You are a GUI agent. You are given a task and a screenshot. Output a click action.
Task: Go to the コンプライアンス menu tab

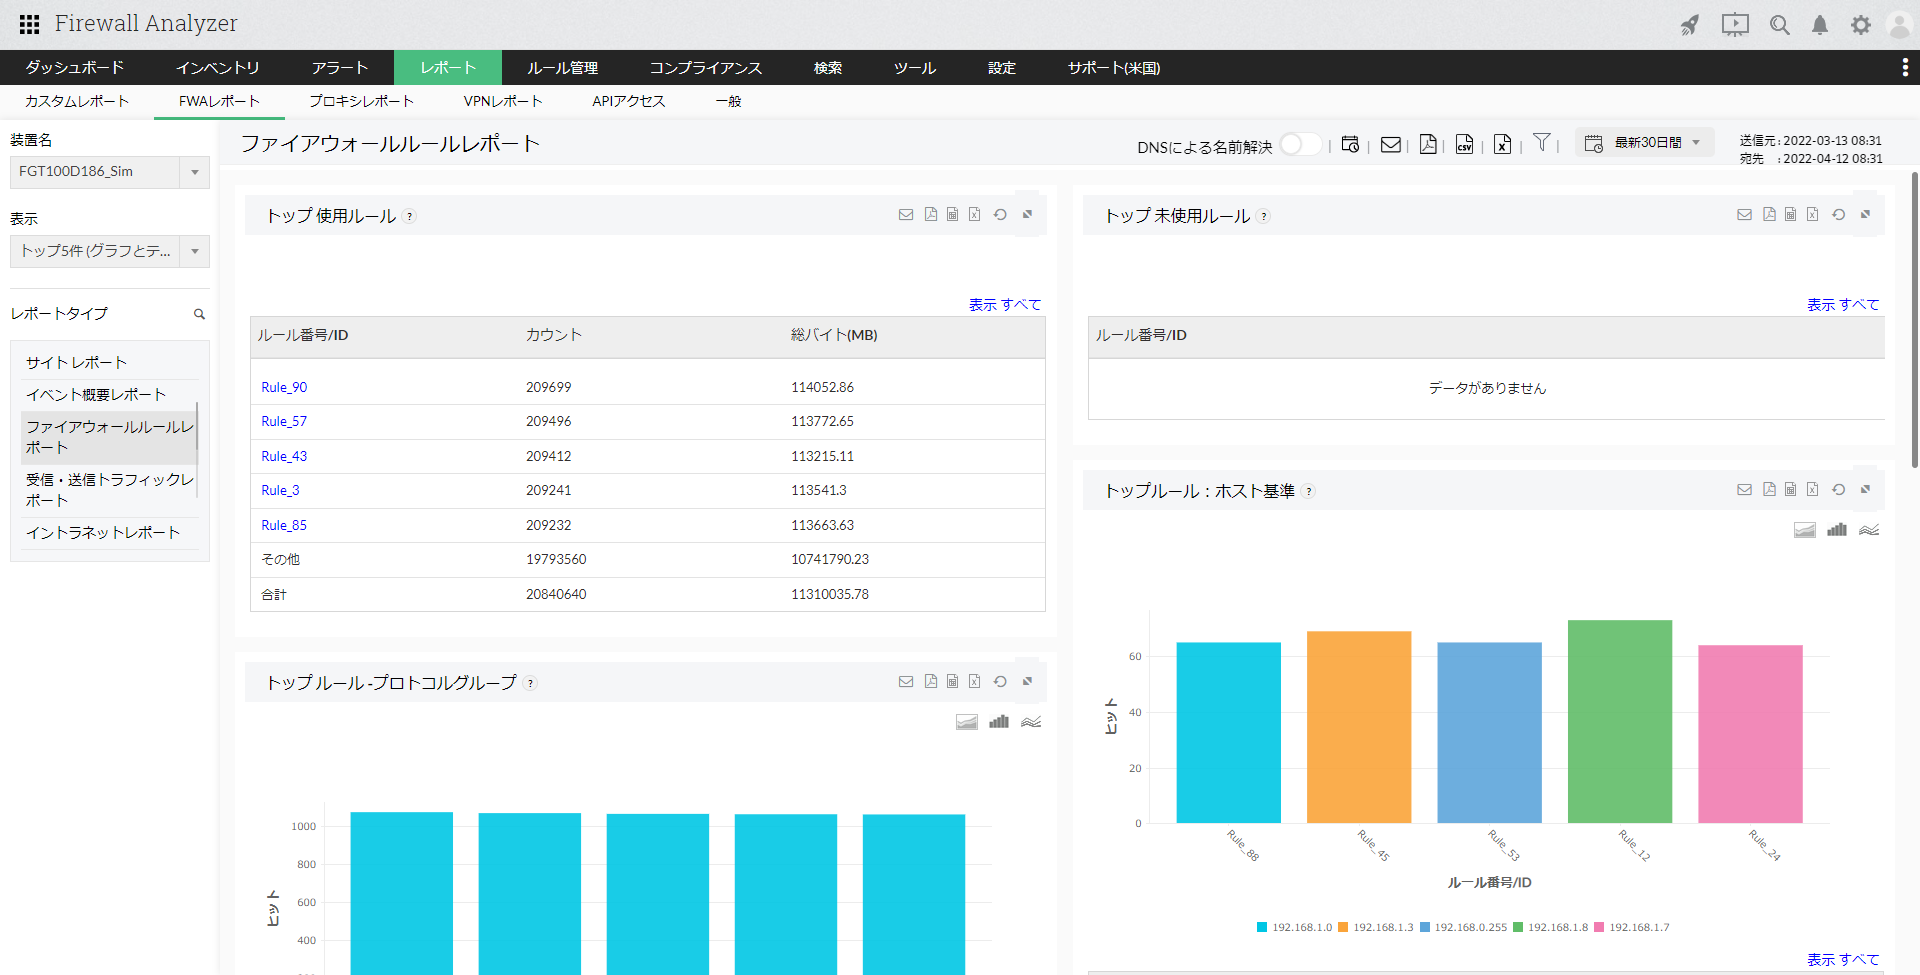pyautogui.click(x=705, y=68)
